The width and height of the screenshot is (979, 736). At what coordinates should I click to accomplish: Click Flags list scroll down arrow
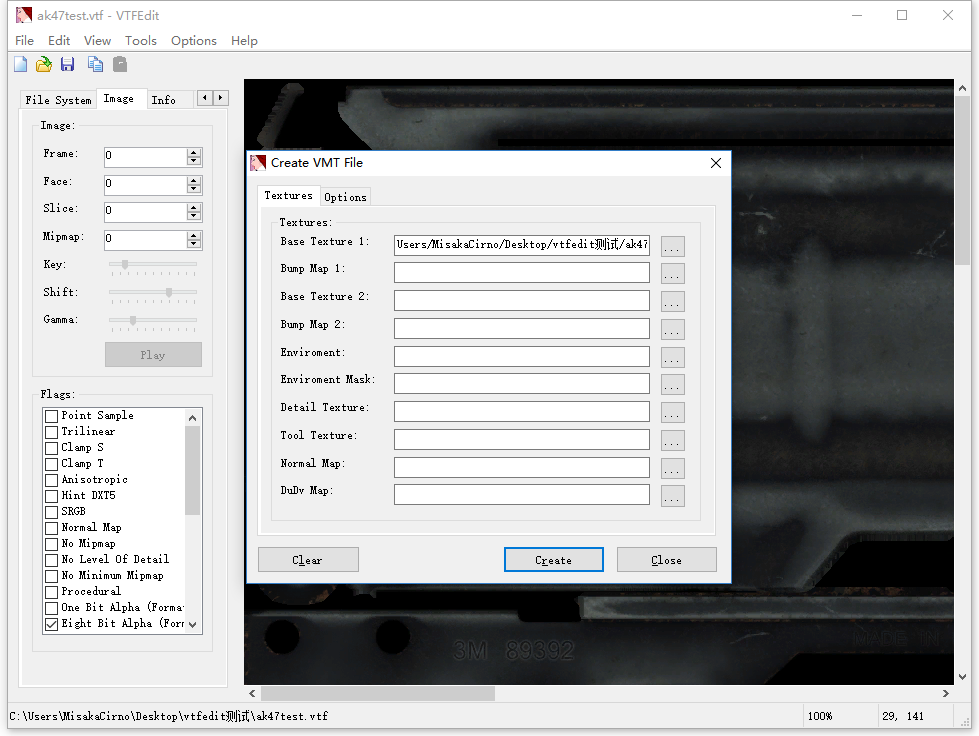pyautogui.click(x=192, y=624)
